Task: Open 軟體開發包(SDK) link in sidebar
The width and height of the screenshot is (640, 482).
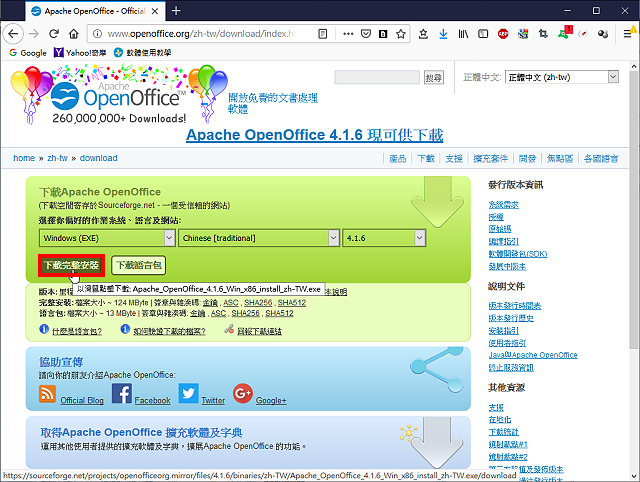Action: (x=518, y=254)
